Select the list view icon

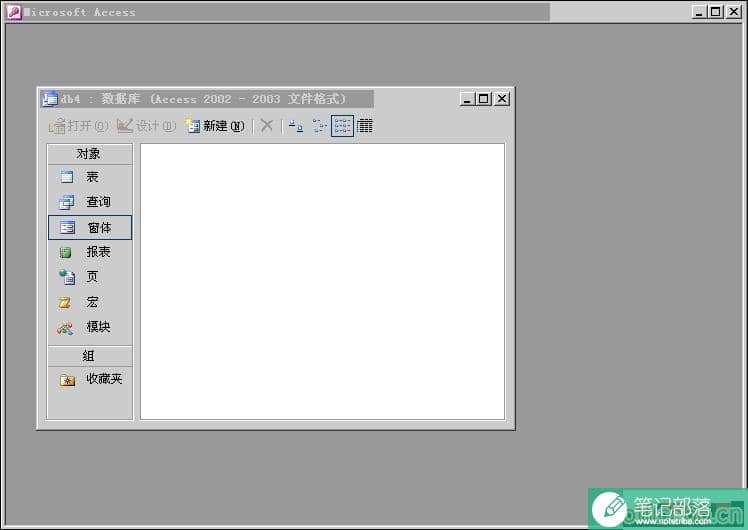click(x=342, y=126)
